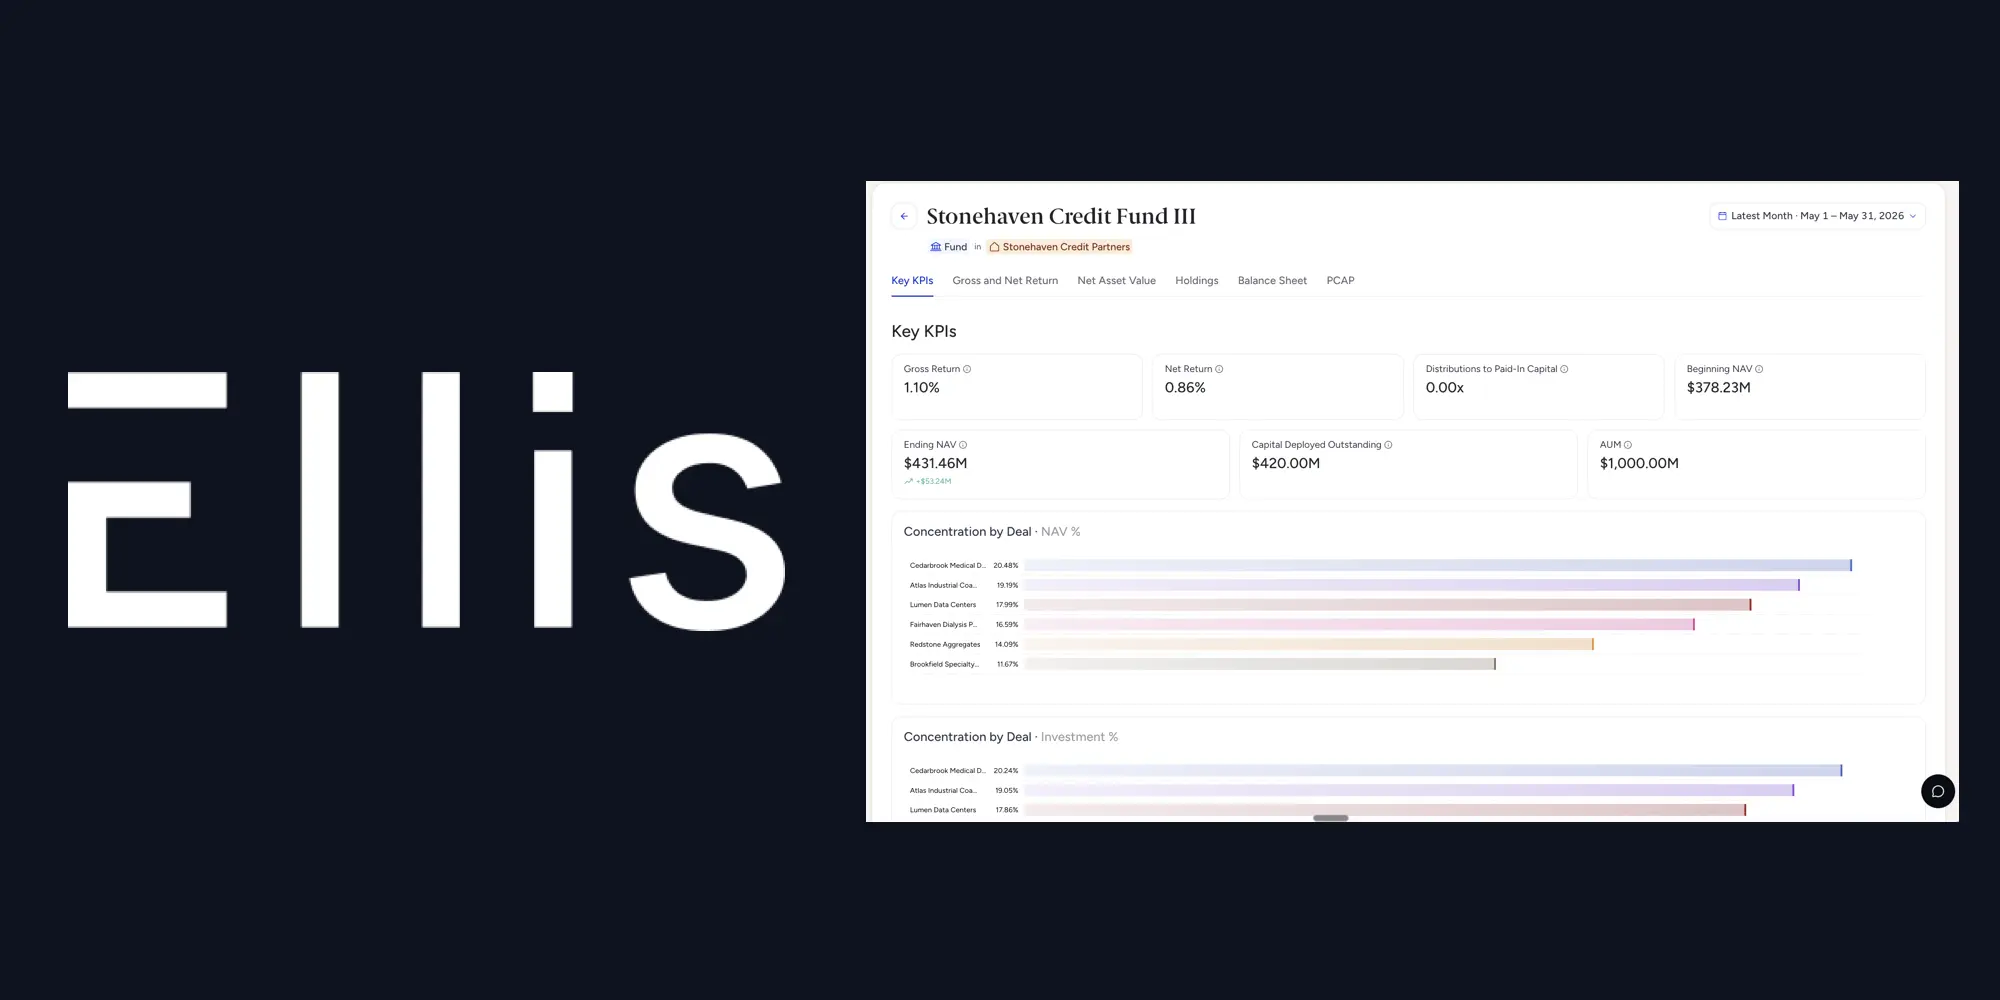The height and width of the screenshot is (1000, 2000).
Task: Open the Net Asset Value tab
Action: click(1116, 281)
